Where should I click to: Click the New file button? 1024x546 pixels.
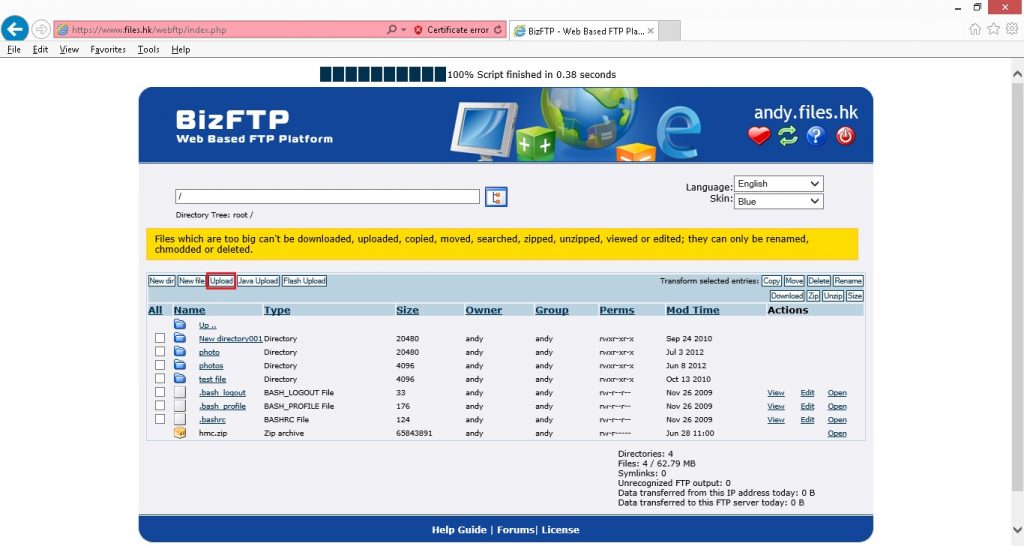[x=191, y=281]
